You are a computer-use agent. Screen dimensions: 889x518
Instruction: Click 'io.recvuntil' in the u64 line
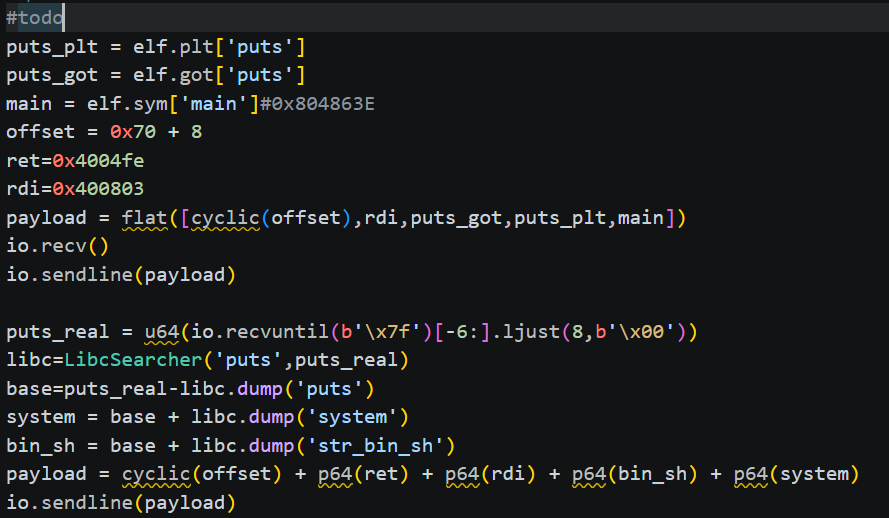tap(260, 332)
